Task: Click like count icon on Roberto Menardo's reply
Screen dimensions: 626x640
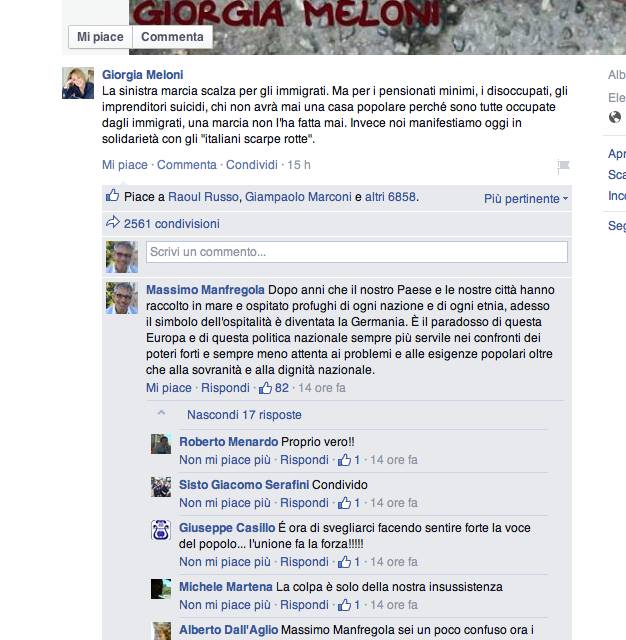Action: [344, 460]
